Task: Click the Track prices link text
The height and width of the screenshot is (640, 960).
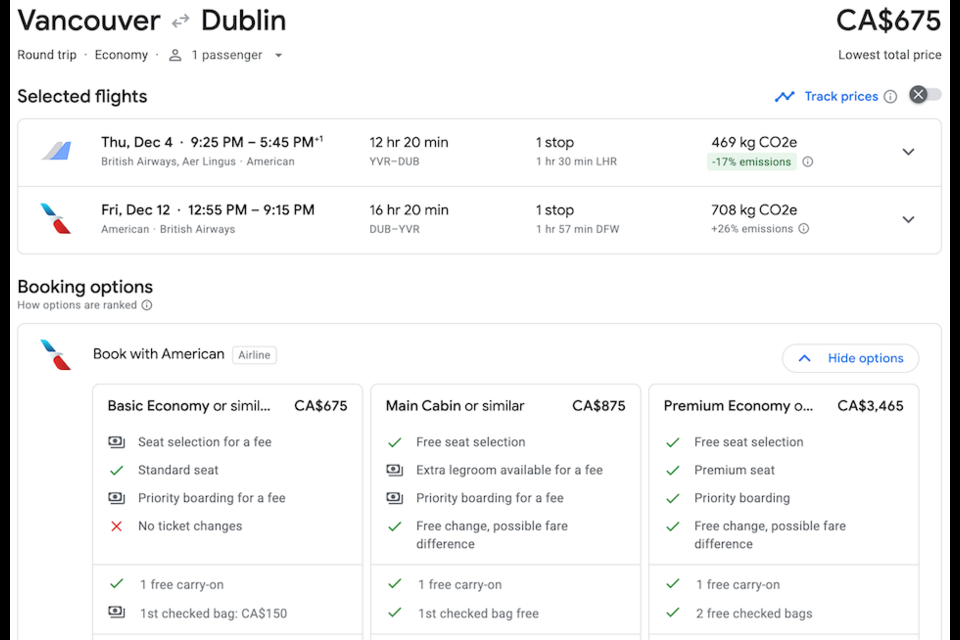Action: click(841, 97)
